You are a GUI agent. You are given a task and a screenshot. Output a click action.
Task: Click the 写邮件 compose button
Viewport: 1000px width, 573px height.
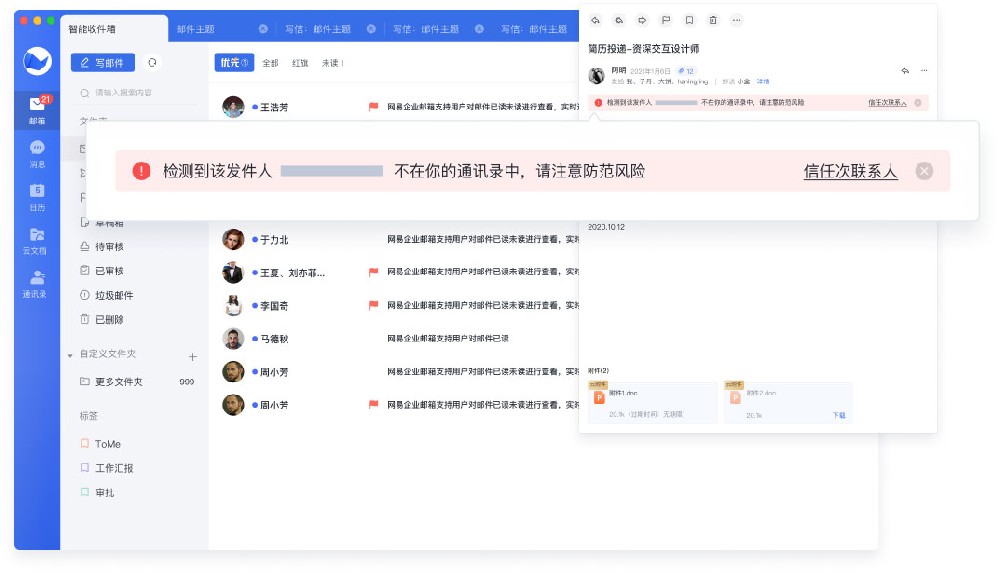[103, 63]
